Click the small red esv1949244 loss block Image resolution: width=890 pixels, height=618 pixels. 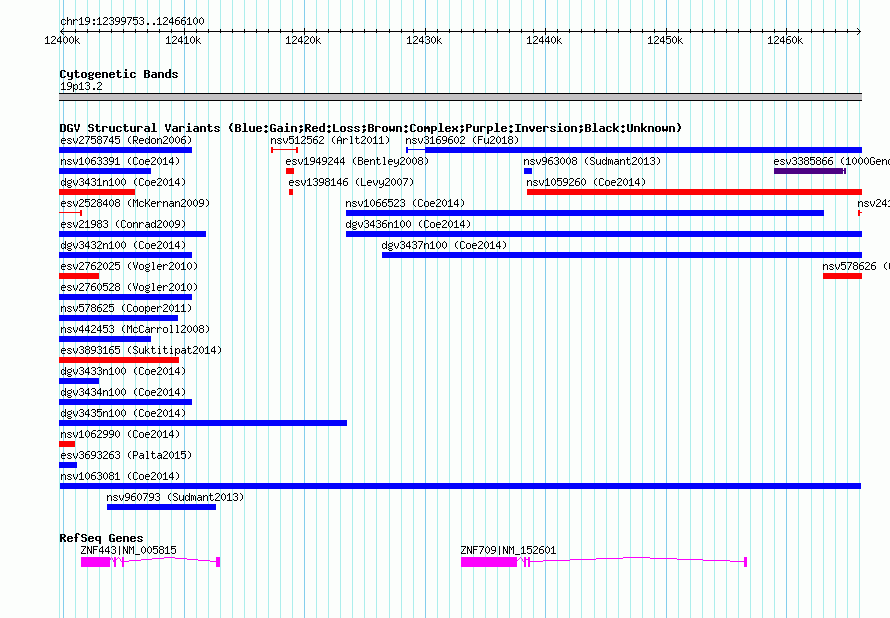click(290, 171)
